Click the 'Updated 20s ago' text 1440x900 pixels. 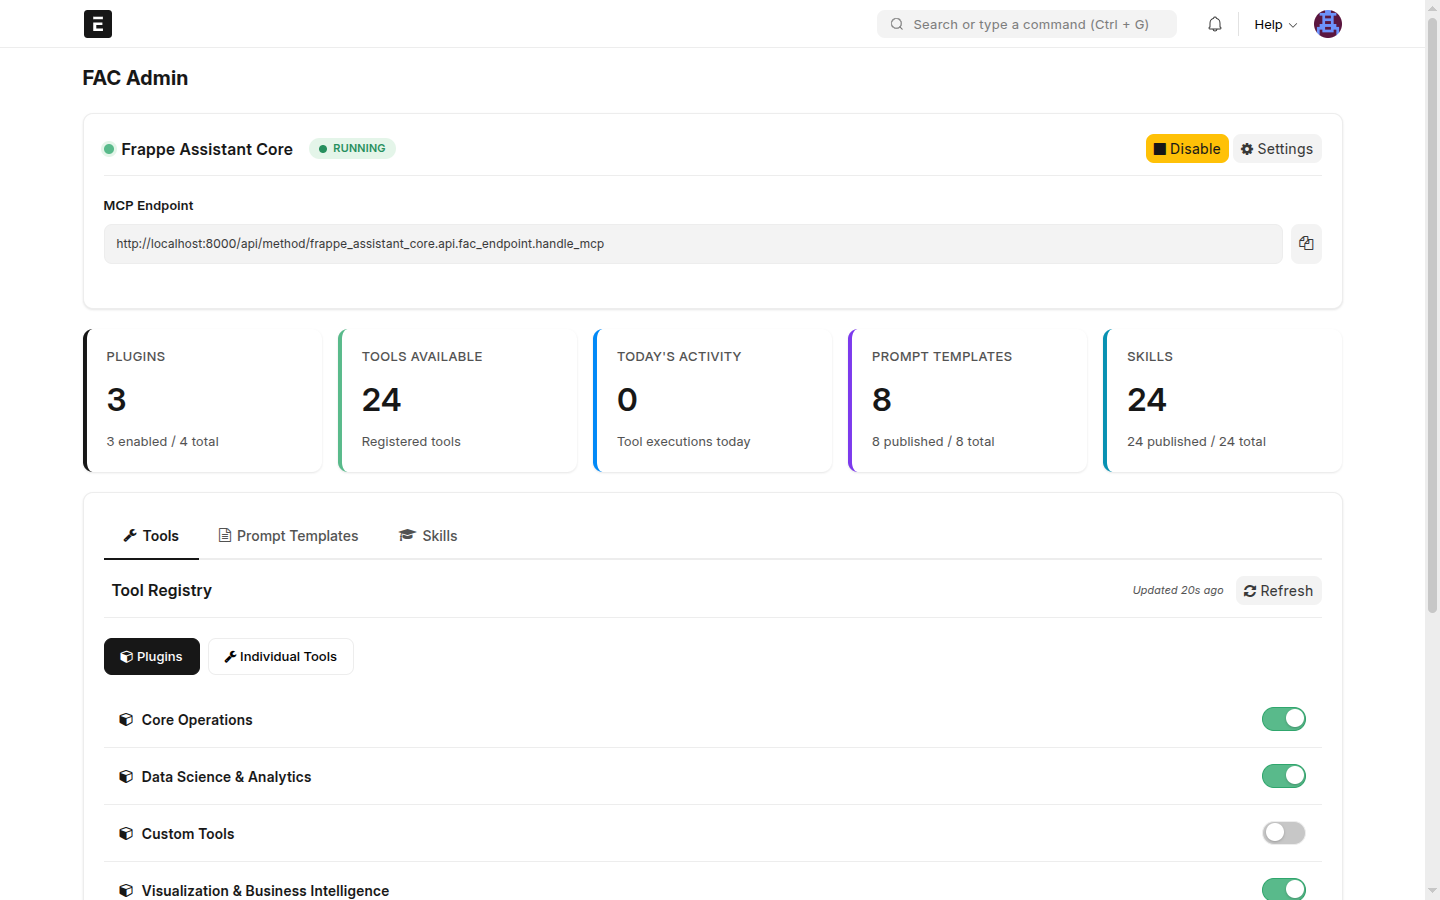1178,590
